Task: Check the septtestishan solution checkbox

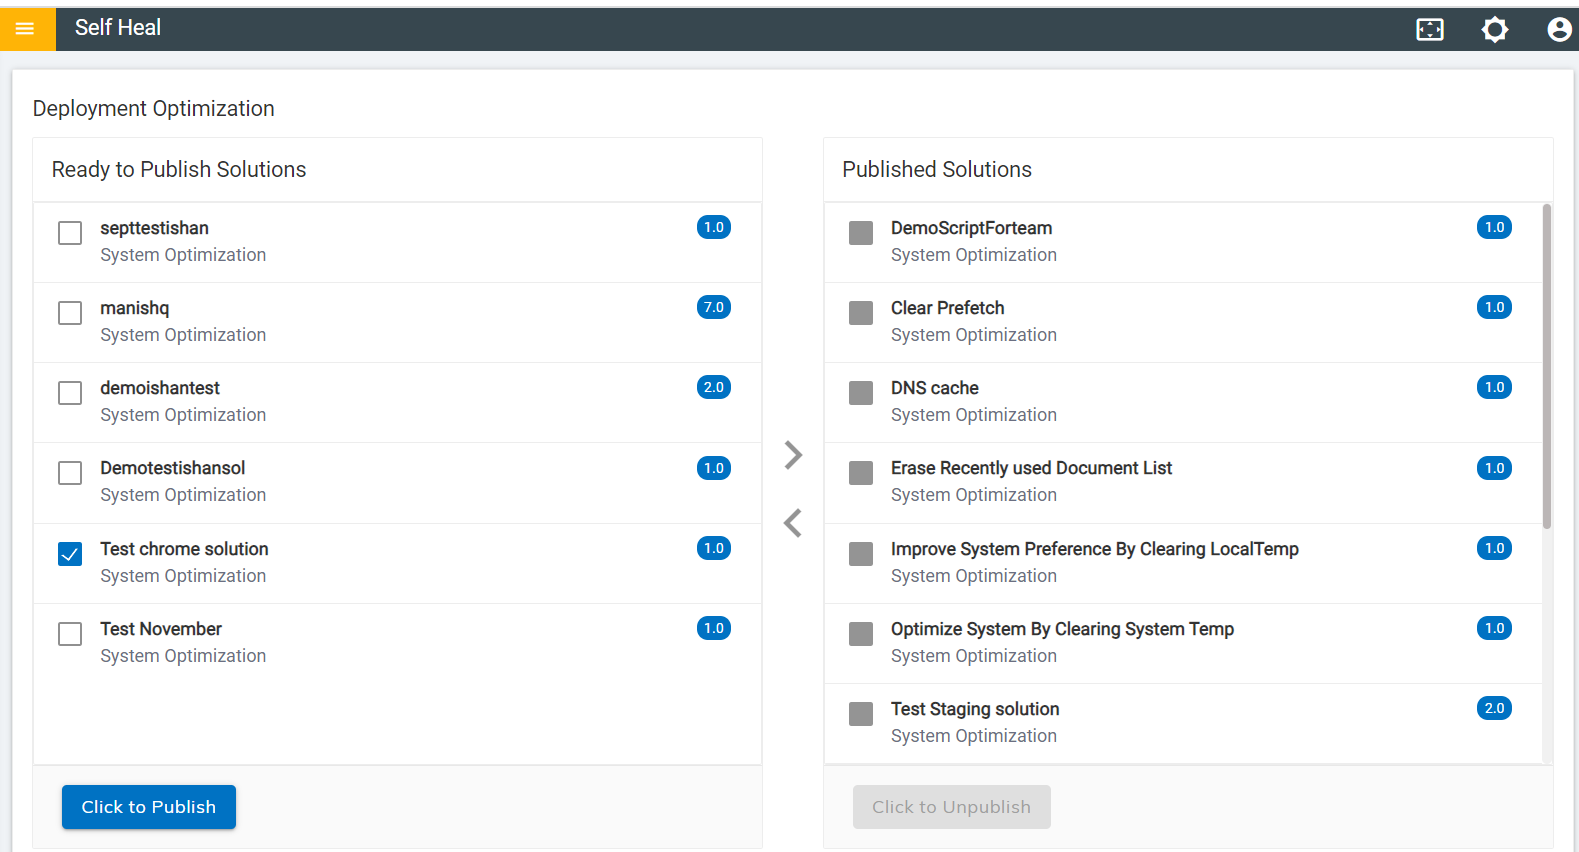Action: click(x=70, y=233)
